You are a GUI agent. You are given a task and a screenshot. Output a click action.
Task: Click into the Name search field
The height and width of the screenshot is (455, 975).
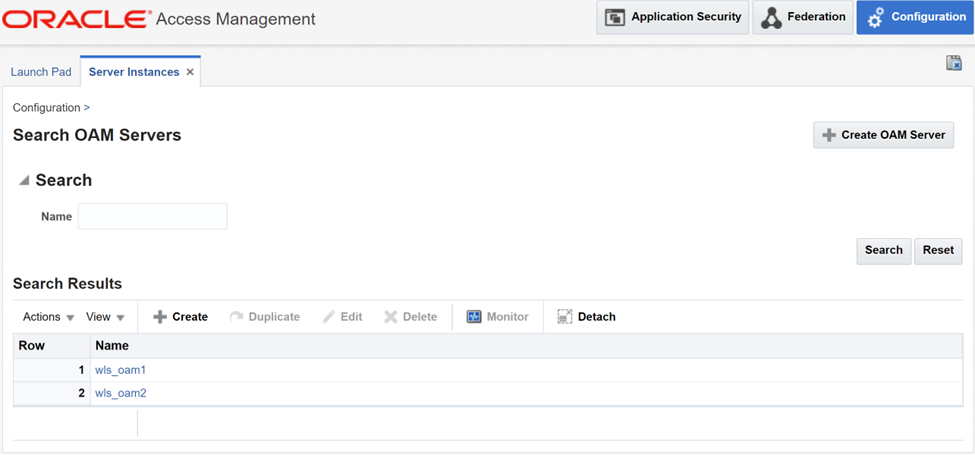pyautogui.click(x=152, y=216)
